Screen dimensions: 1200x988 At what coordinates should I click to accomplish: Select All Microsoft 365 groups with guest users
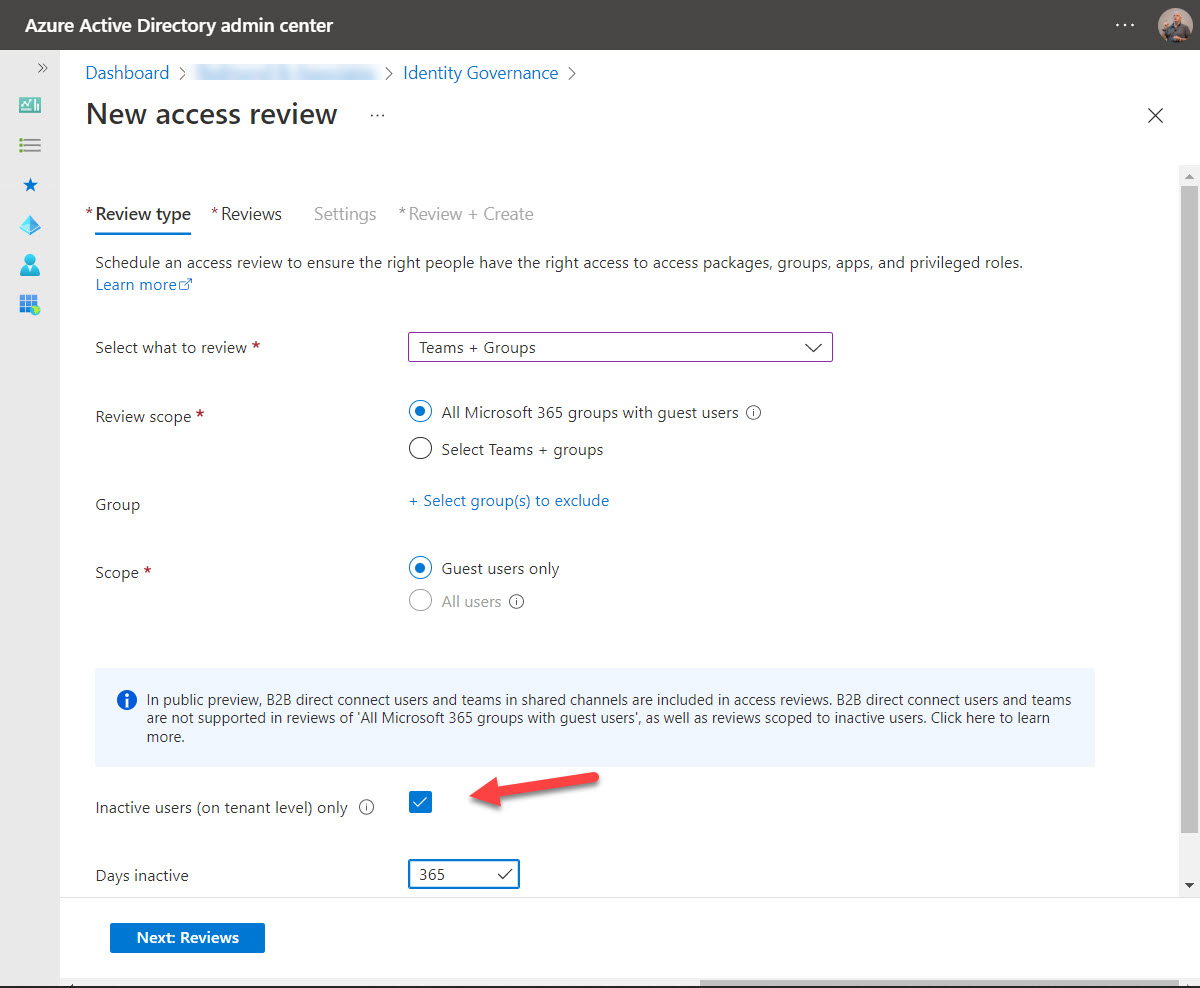pos(421,412)
